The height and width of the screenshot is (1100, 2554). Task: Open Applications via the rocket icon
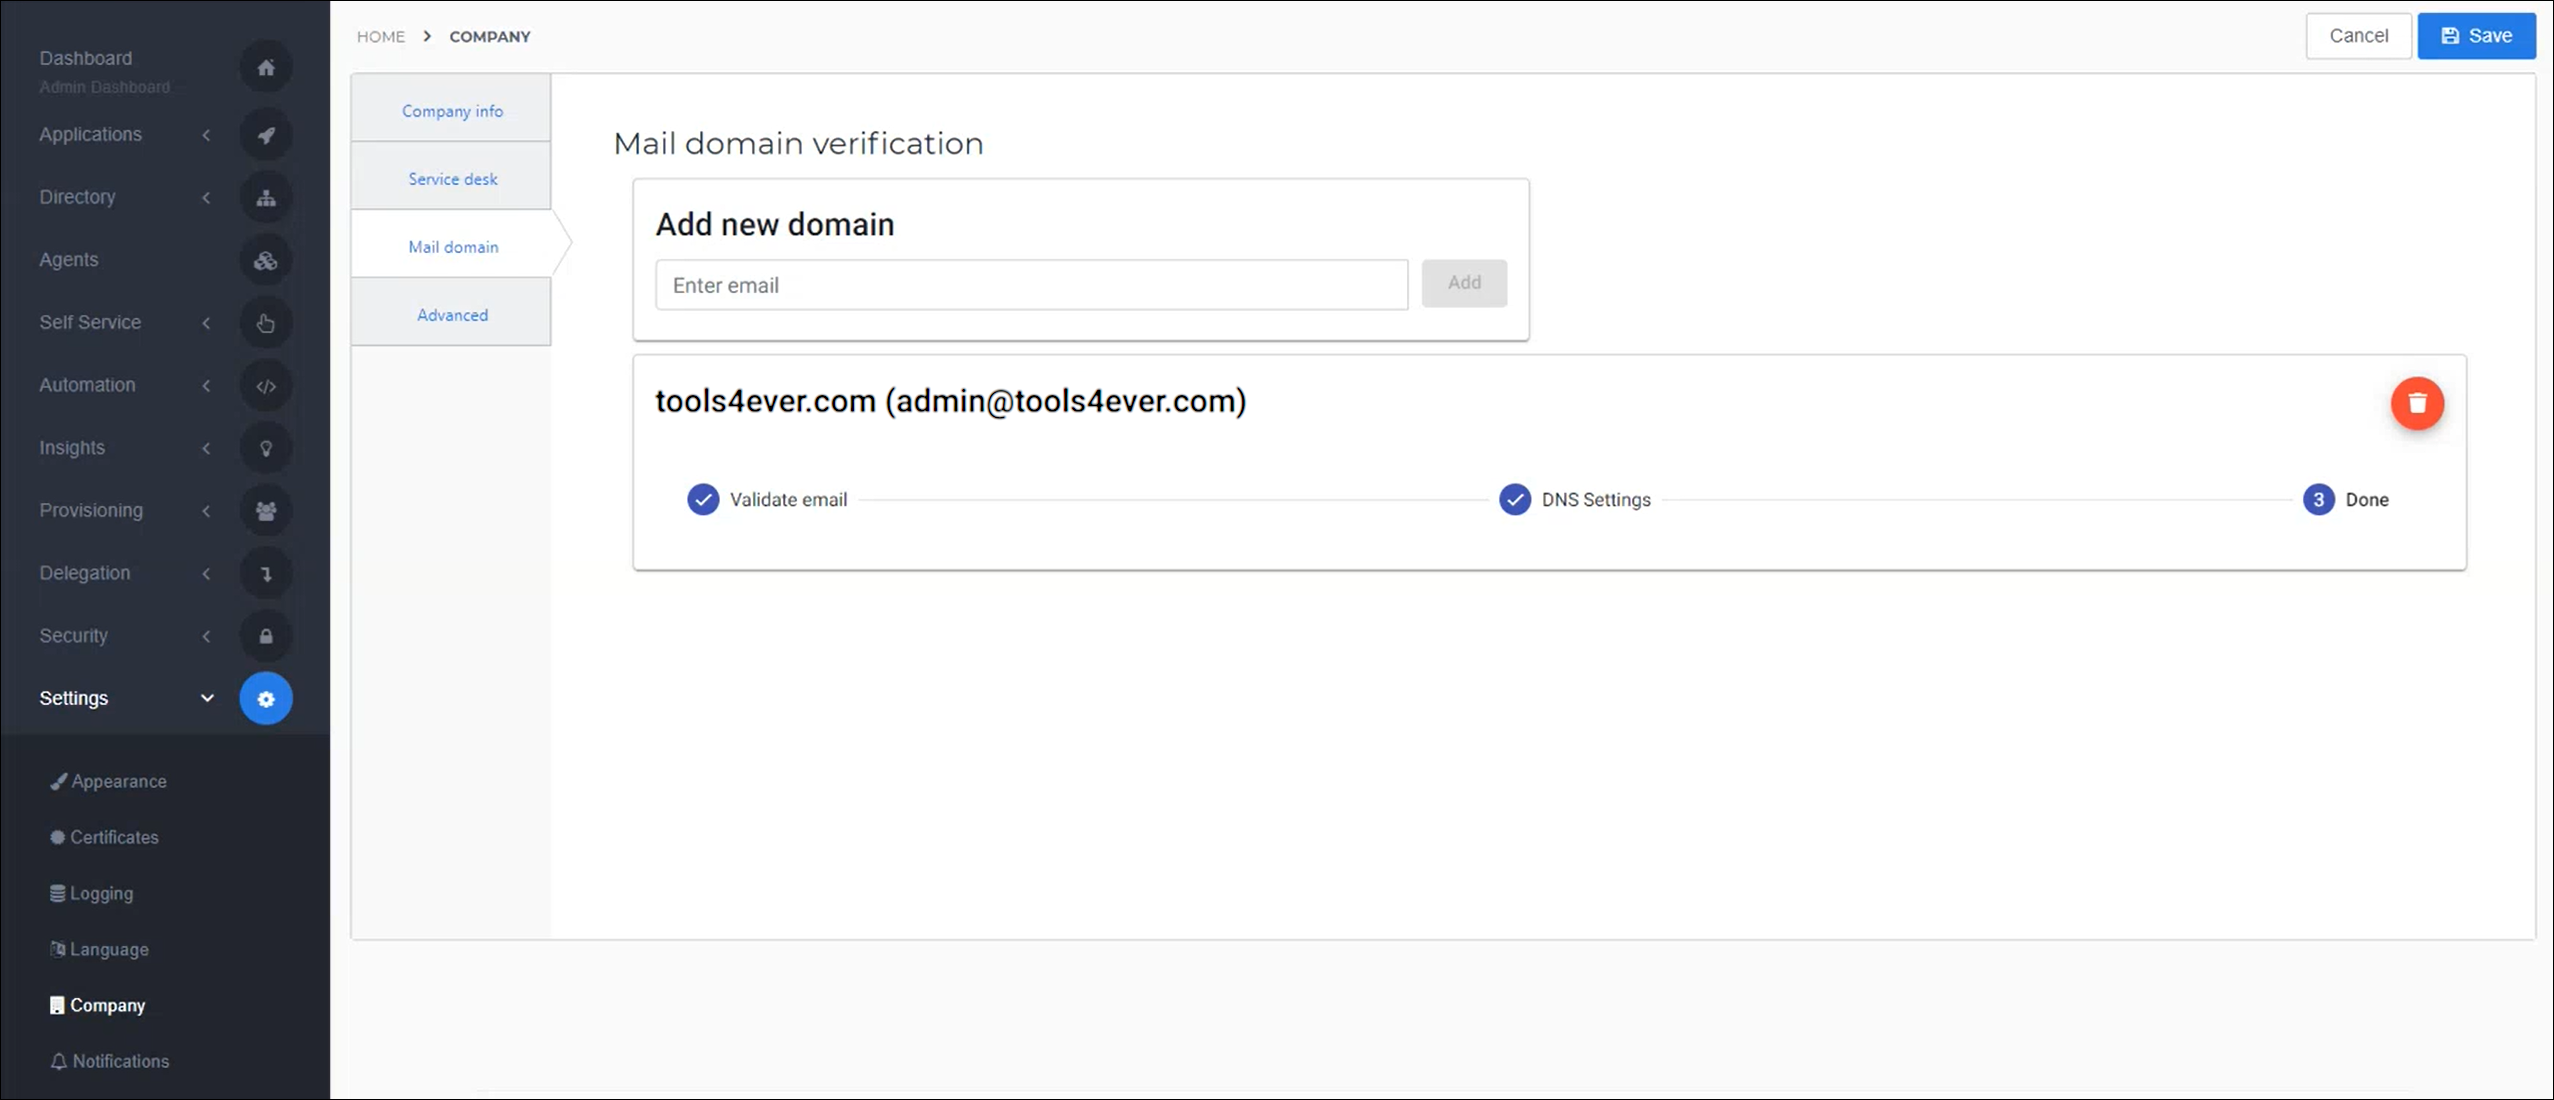pos(266,135)
